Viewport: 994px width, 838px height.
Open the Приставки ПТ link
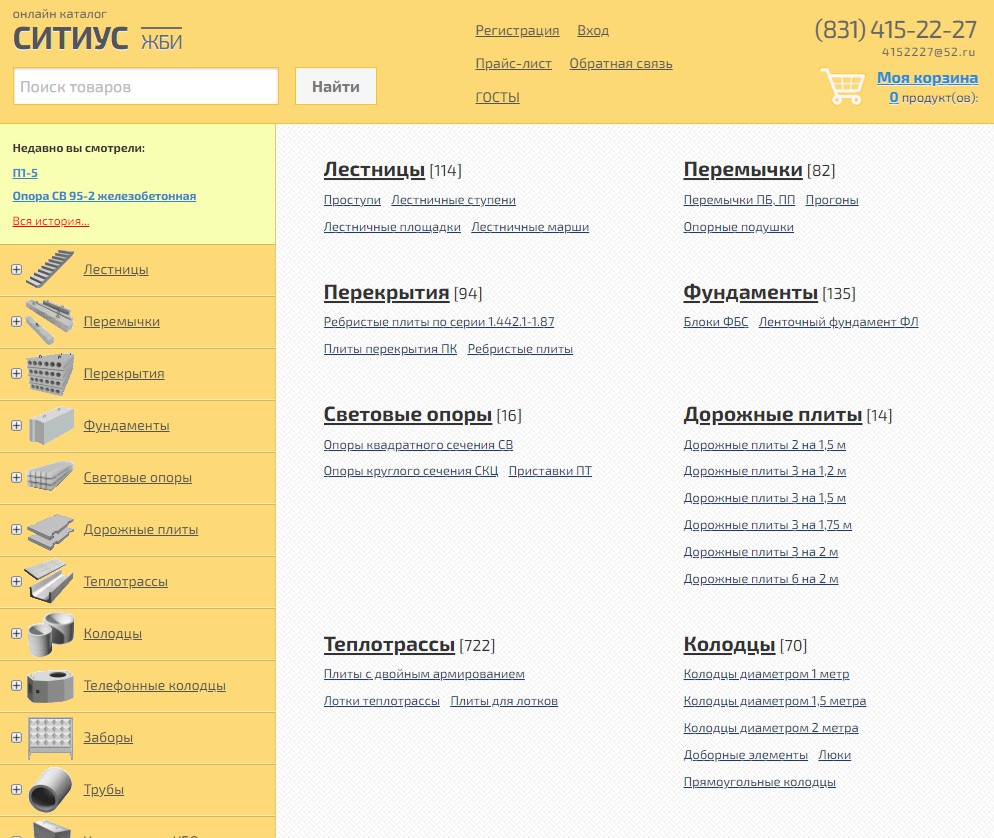[550, 471]
